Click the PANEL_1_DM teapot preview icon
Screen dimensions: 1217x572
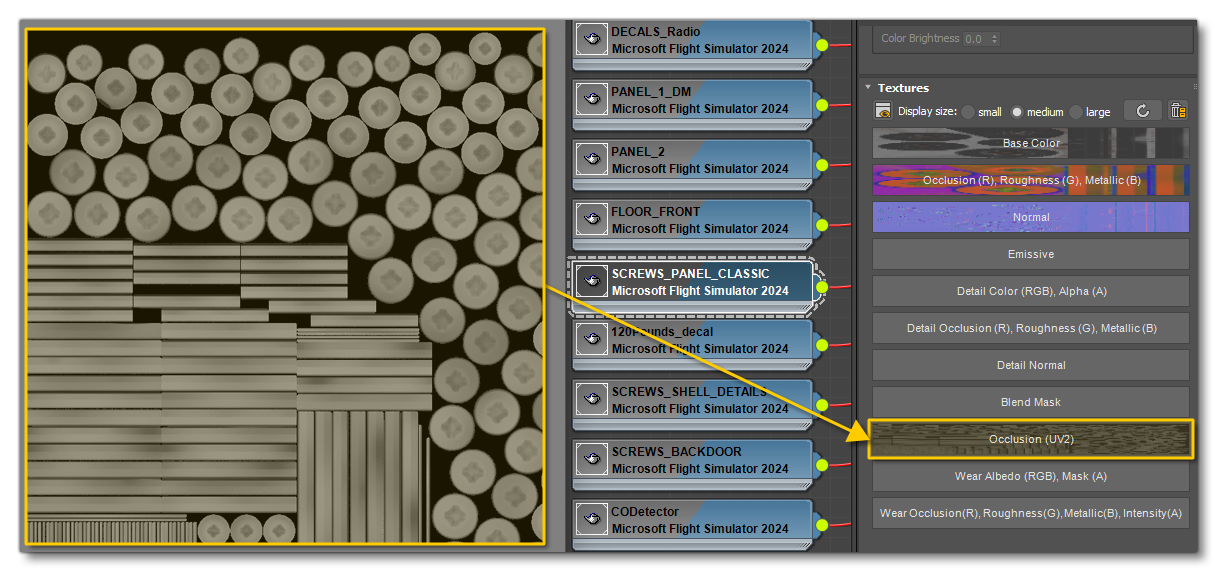(x=591, y=100)
